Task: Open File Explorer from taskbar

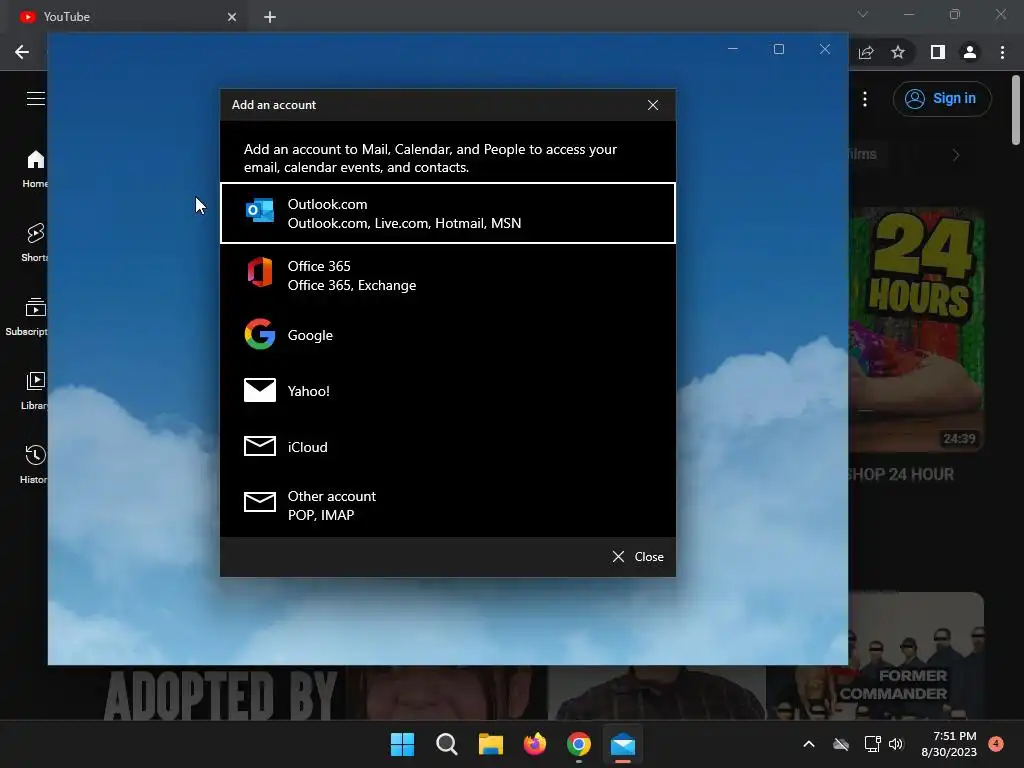Action: pyautogui.click(x=490, y=744)
